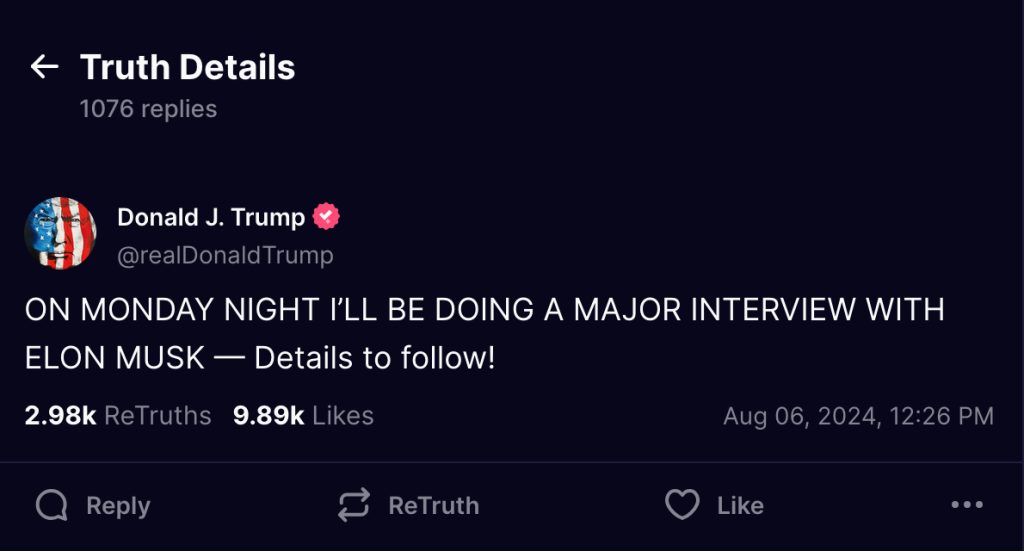Open Donald J. Trump profile avatar
Viewport: 1024px width, 551px height.
tap(60, 233)
